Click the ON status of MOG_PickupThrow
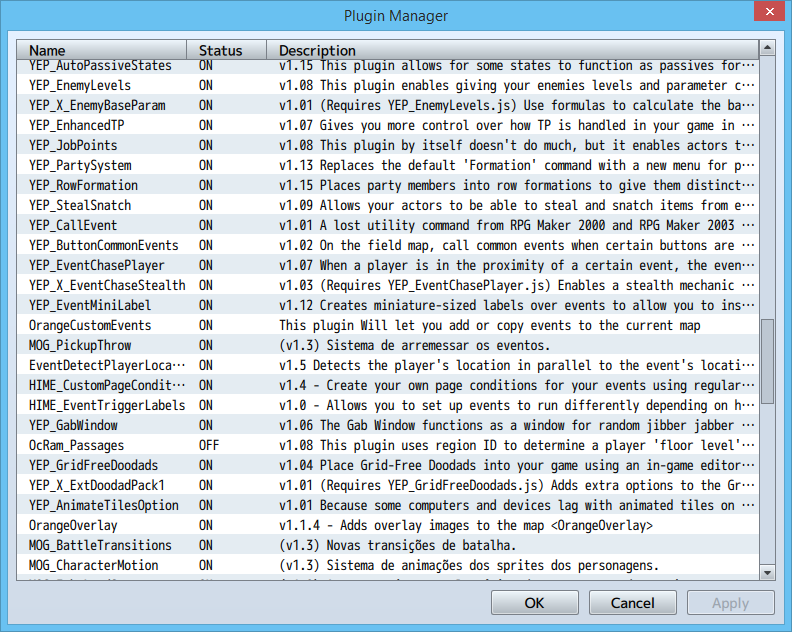This screenshot has width=792, height=632. (206, 346)
